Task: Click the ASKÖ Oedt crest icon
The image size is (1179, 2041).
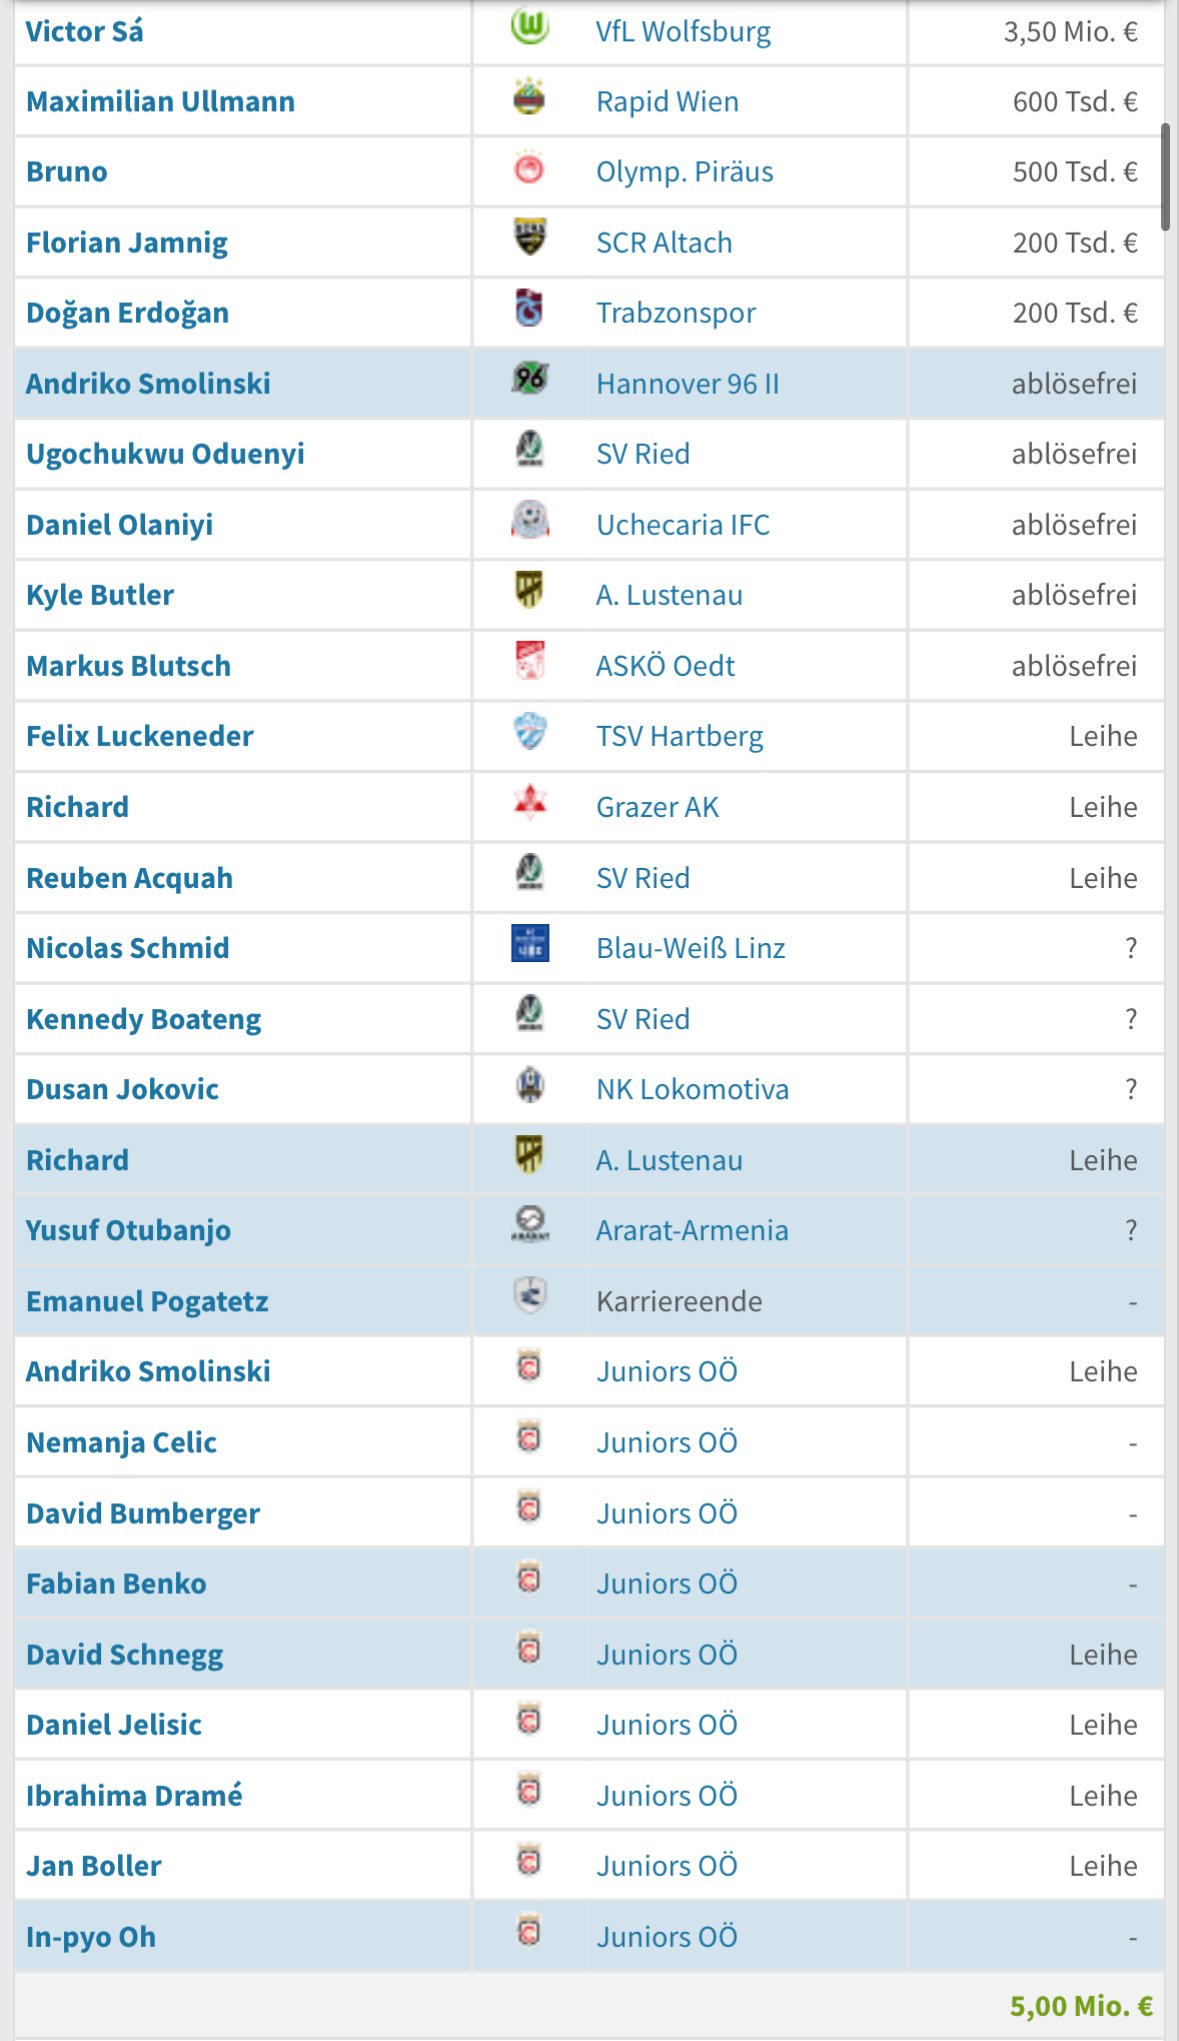Action: point(530,661)
